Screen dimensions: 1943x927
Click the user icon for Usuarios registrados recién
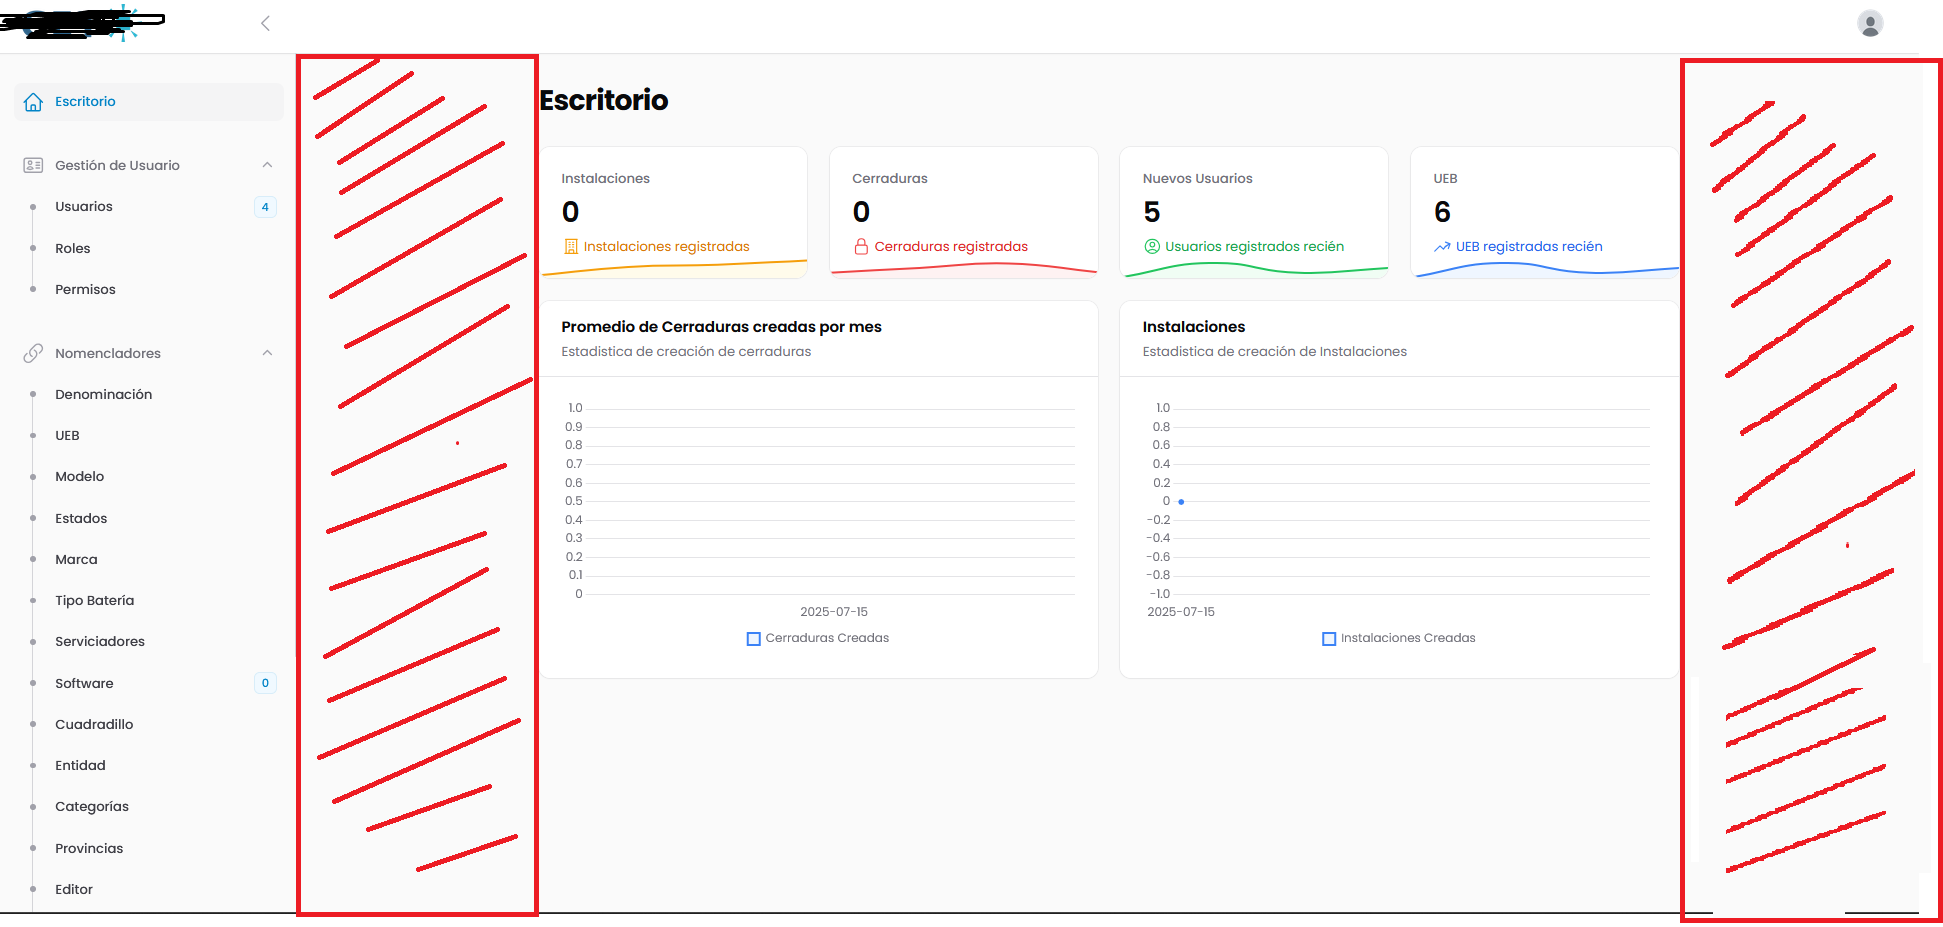pos(1152,246)
